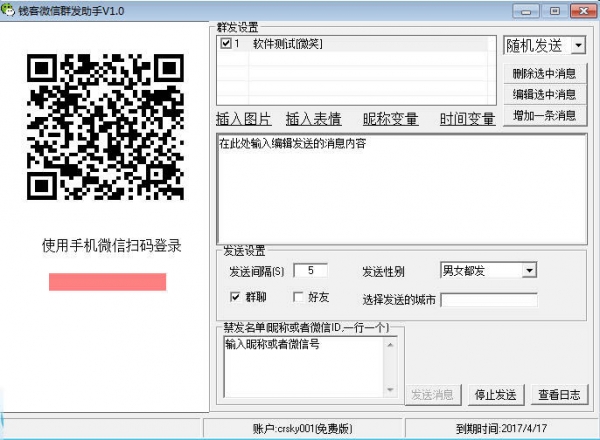Viewport: 600px width, 440px height.
Task: Click the 选择发送的城市 input field
Action: (x=489, y=300)
